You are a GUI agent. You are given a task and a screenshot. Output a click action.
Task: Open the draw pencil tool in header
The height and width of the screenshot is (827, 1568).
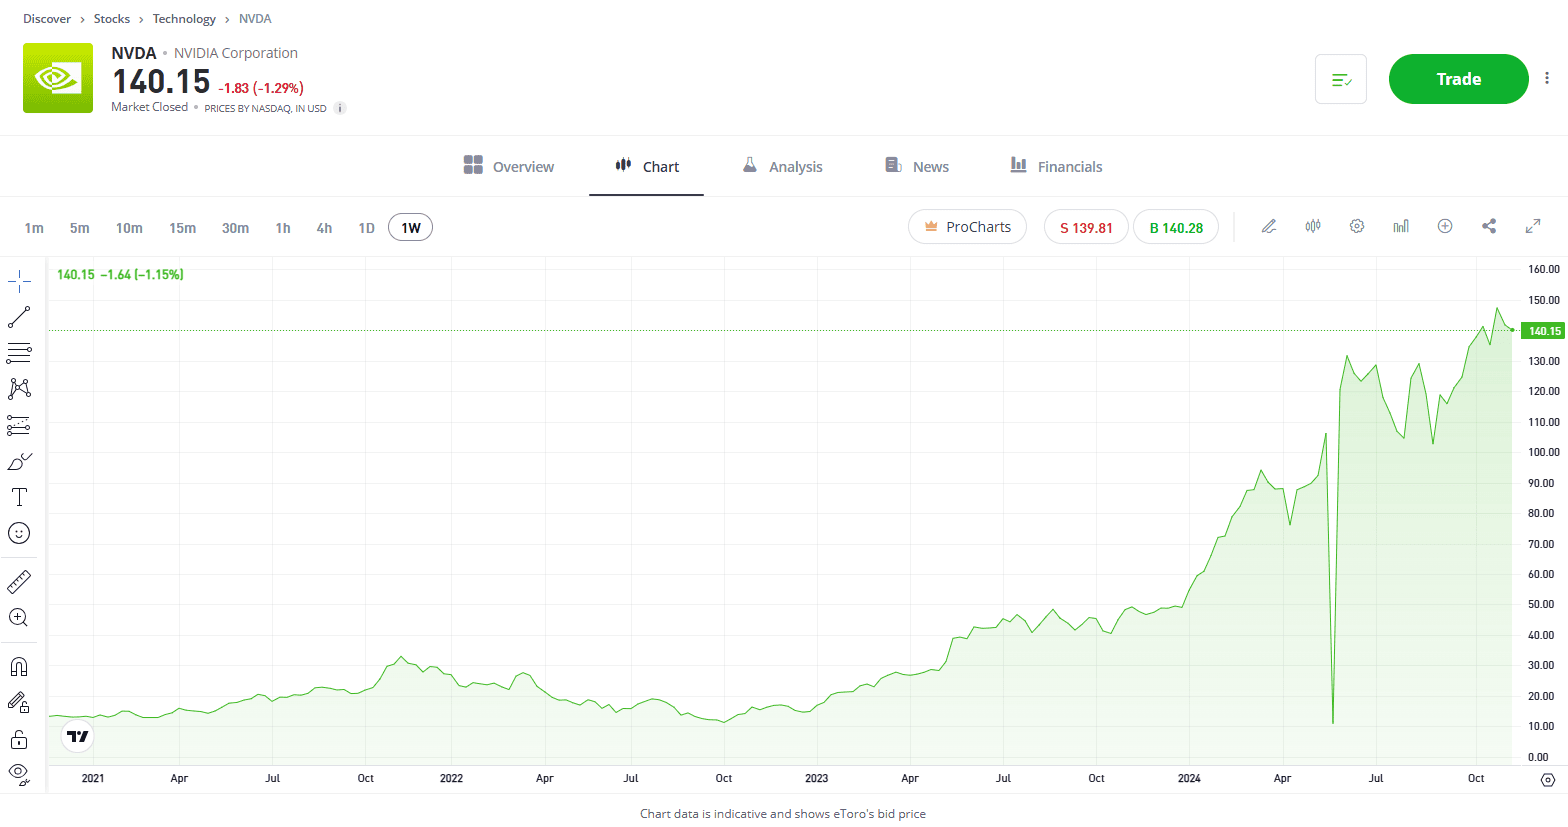[x=1269, y=226]
